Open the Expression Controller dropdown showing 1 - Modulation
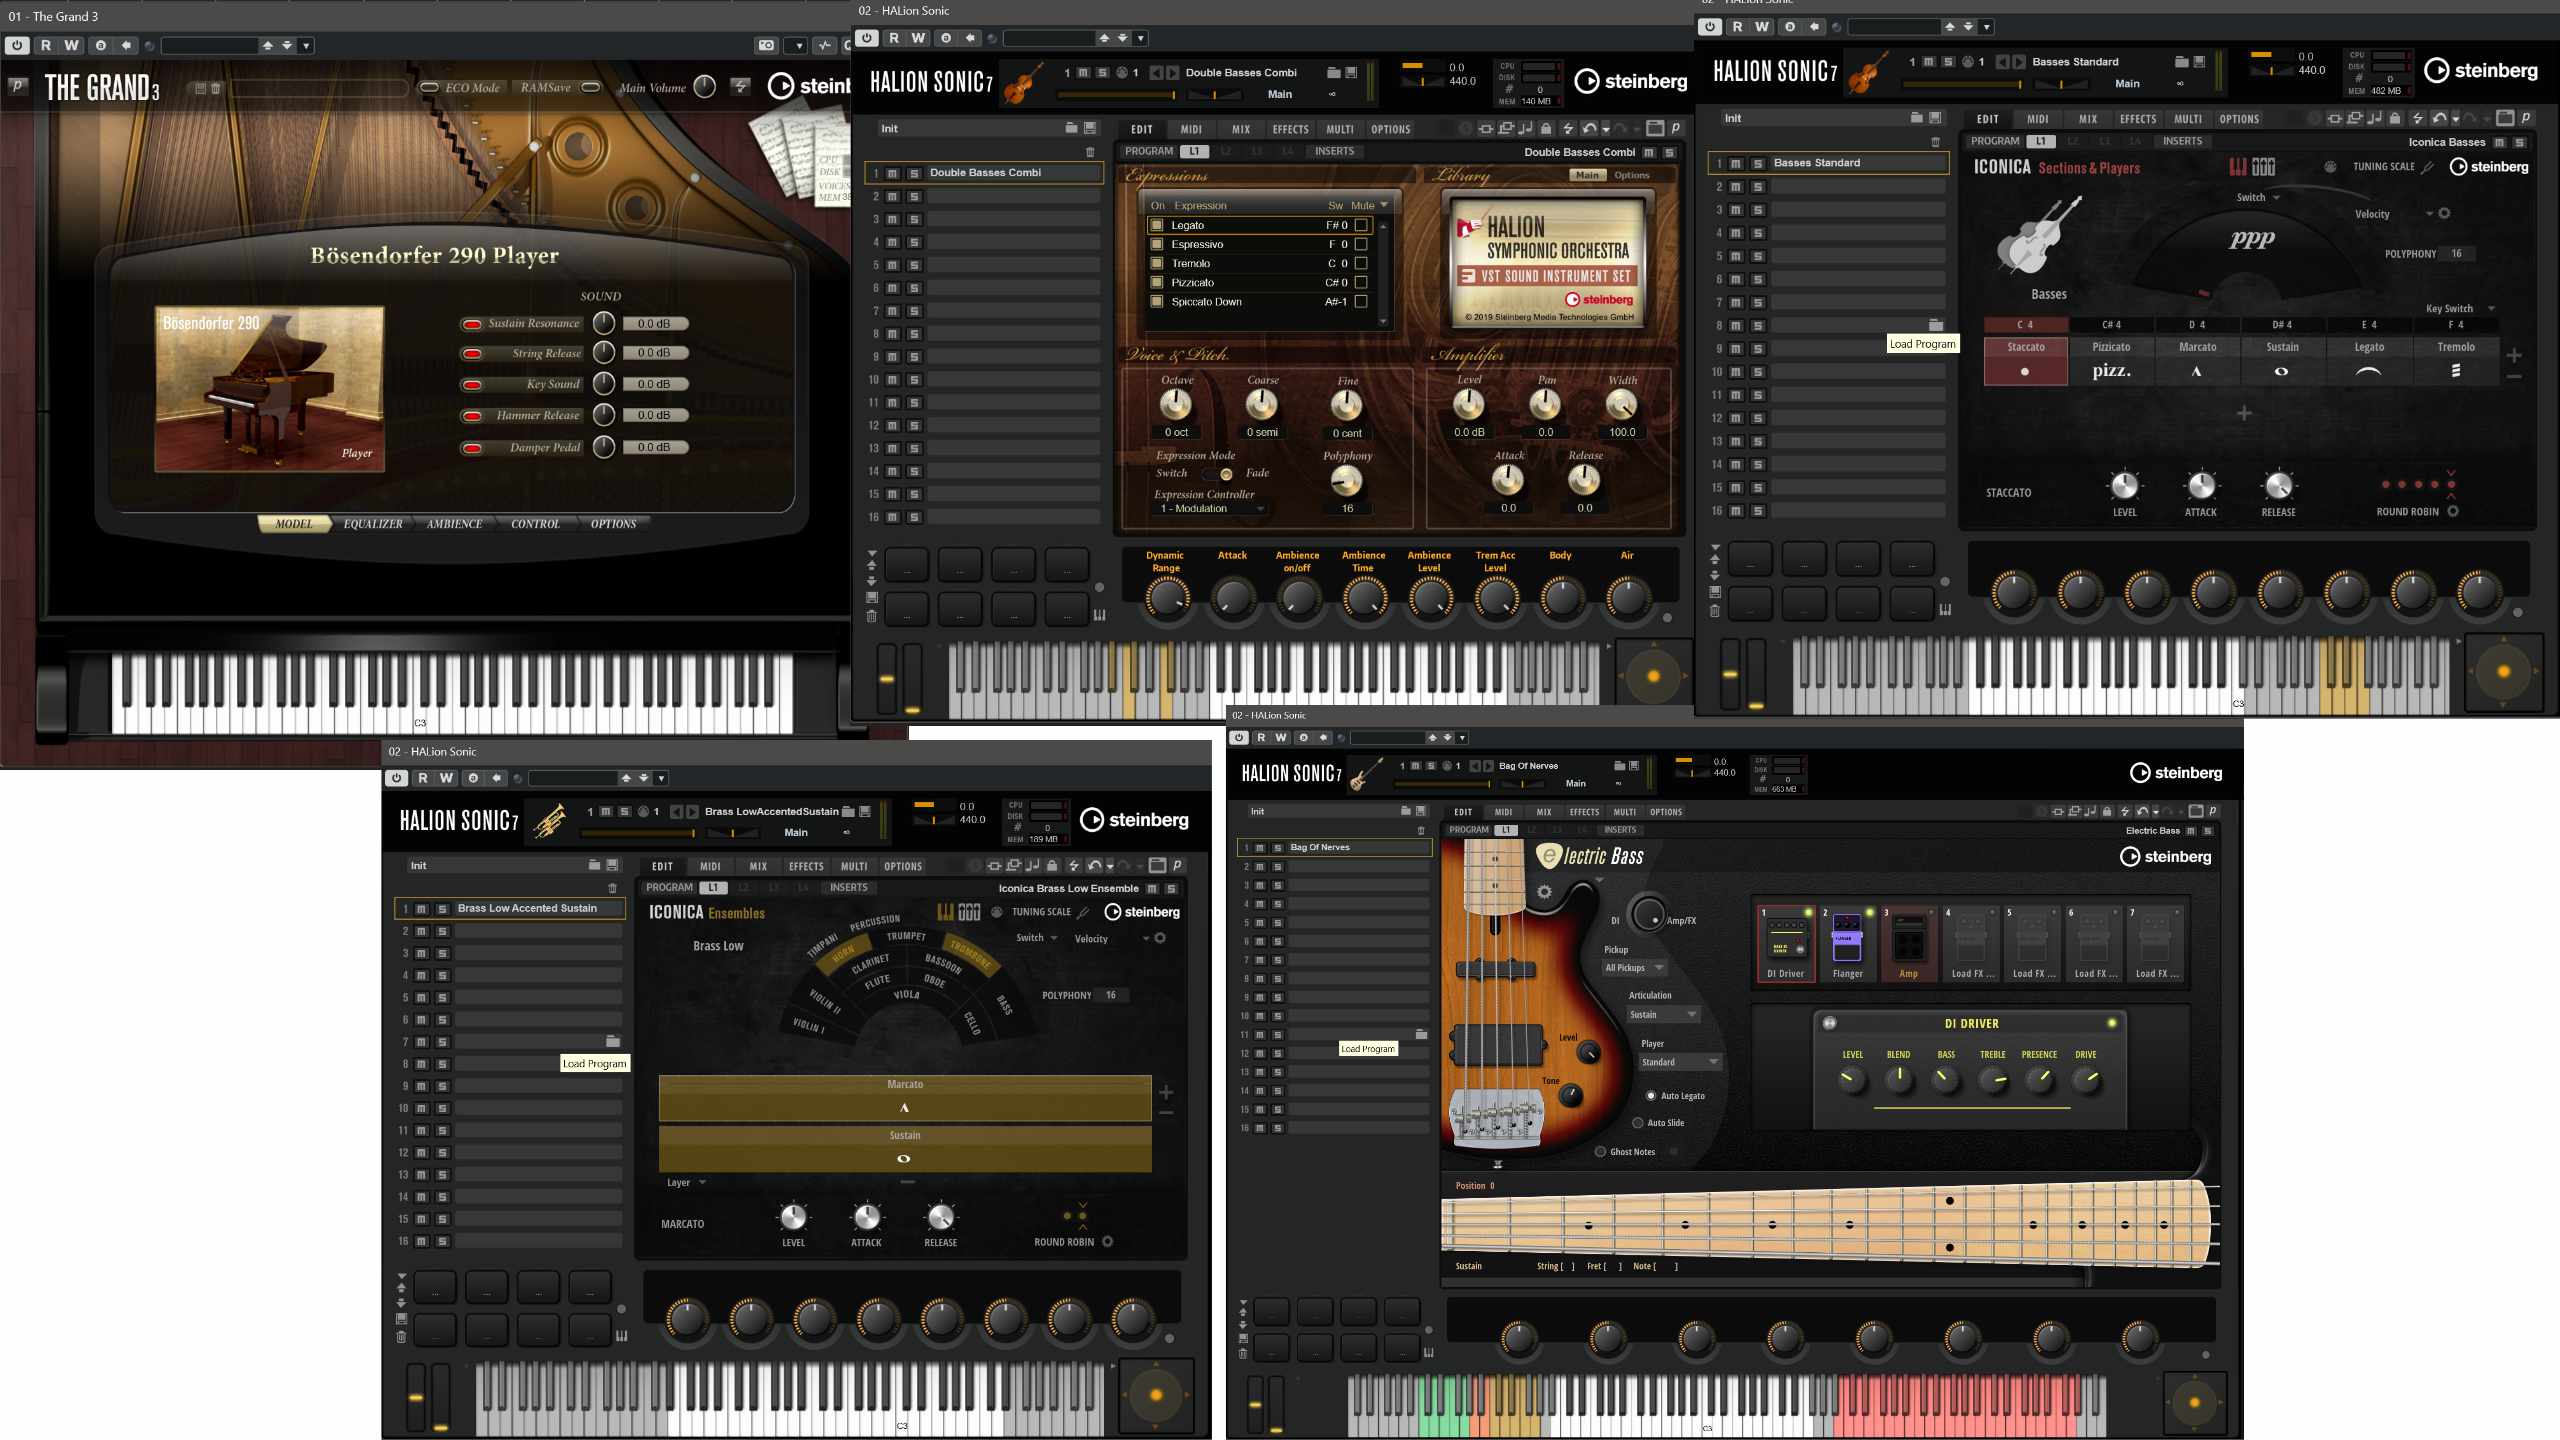Viewport: 2560px width, 1440px height. tap(1211, 509)
